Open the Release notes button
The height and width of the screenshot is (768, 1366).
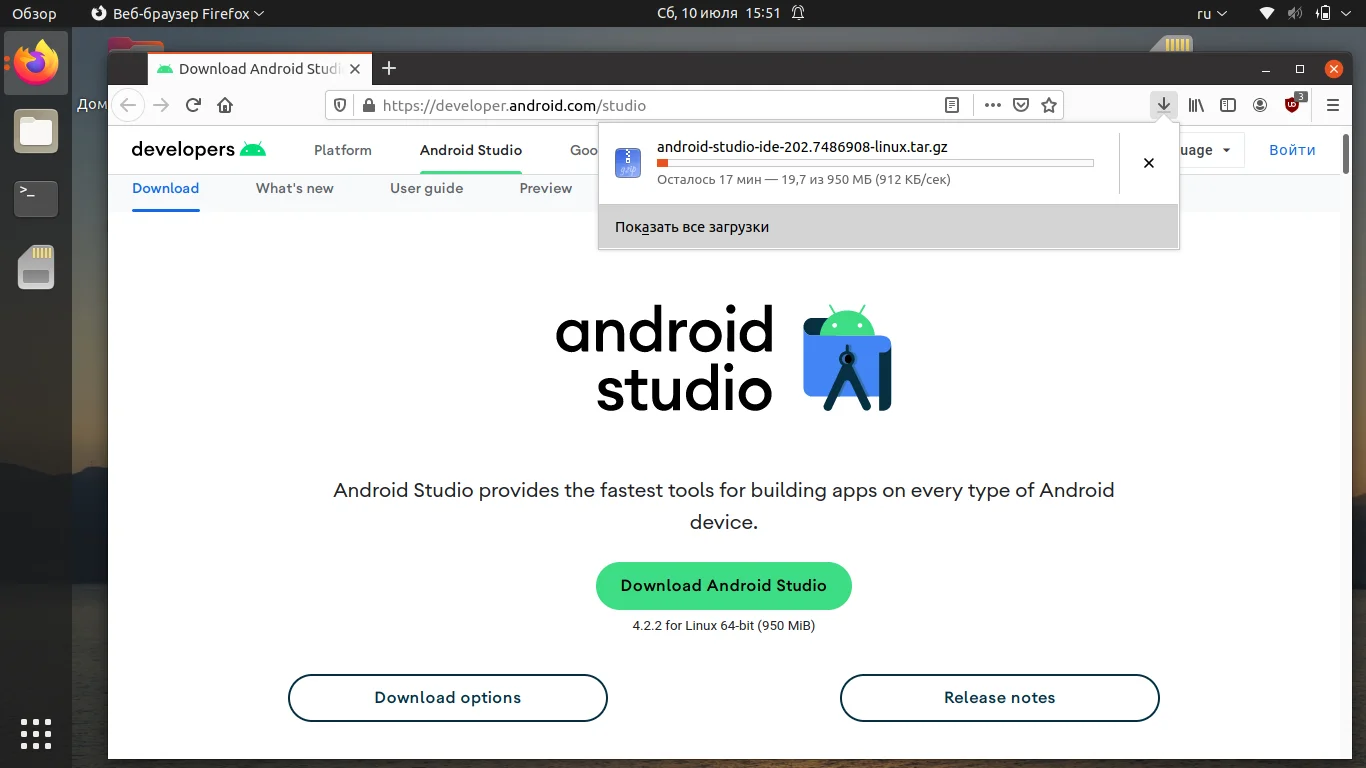(x=999, y=698)
